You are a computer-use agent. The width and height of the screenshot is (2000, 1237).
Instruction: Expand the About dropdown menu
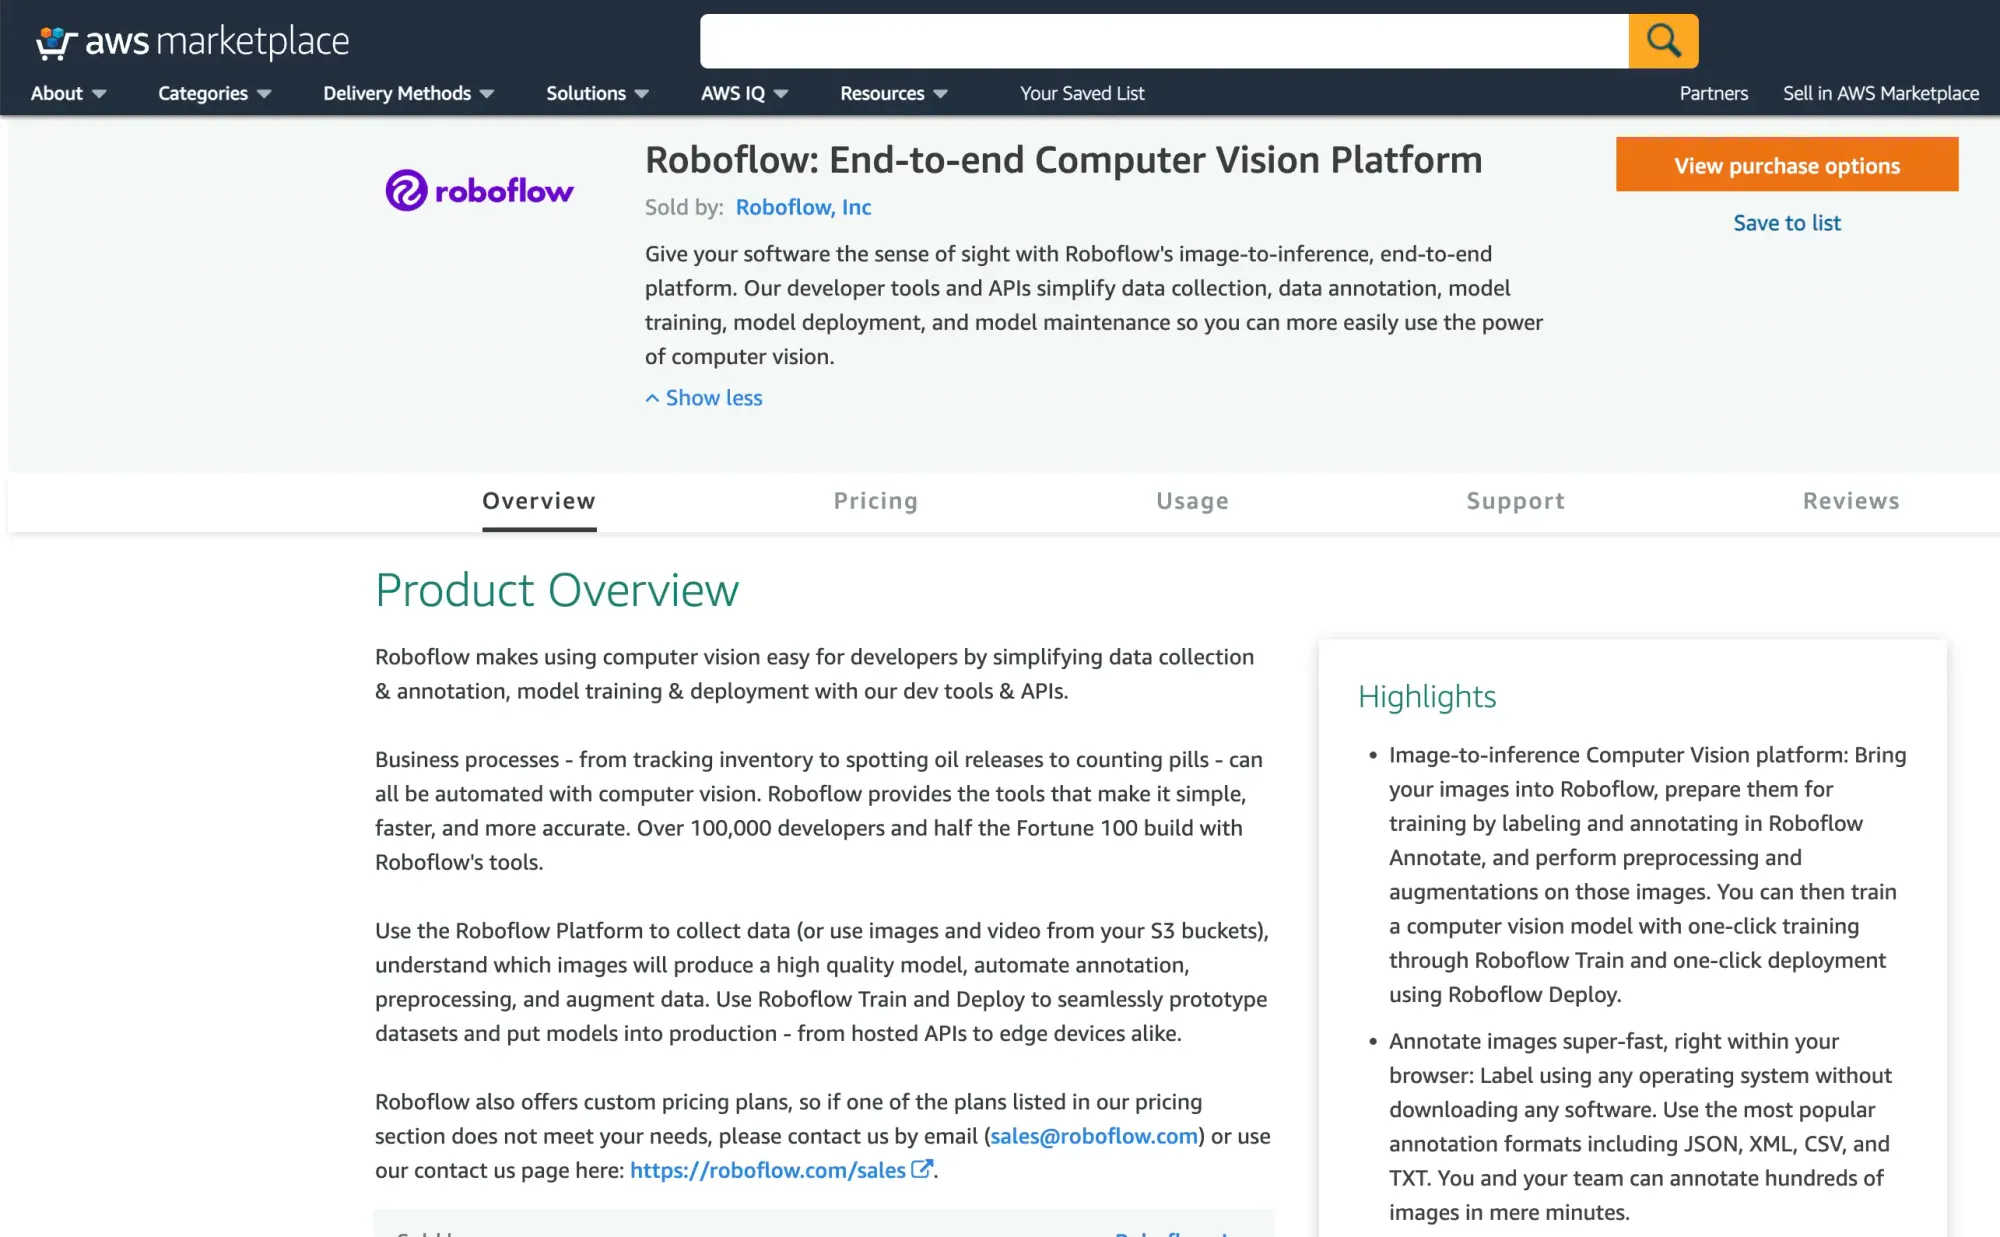tap(68, 93)
